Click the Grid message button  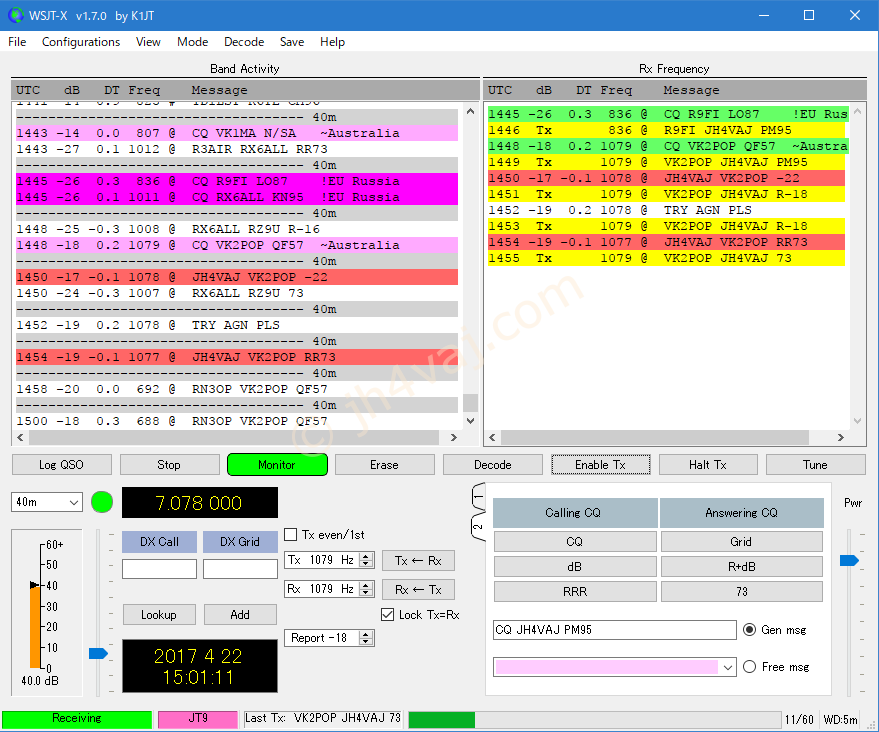click(742, 542)
